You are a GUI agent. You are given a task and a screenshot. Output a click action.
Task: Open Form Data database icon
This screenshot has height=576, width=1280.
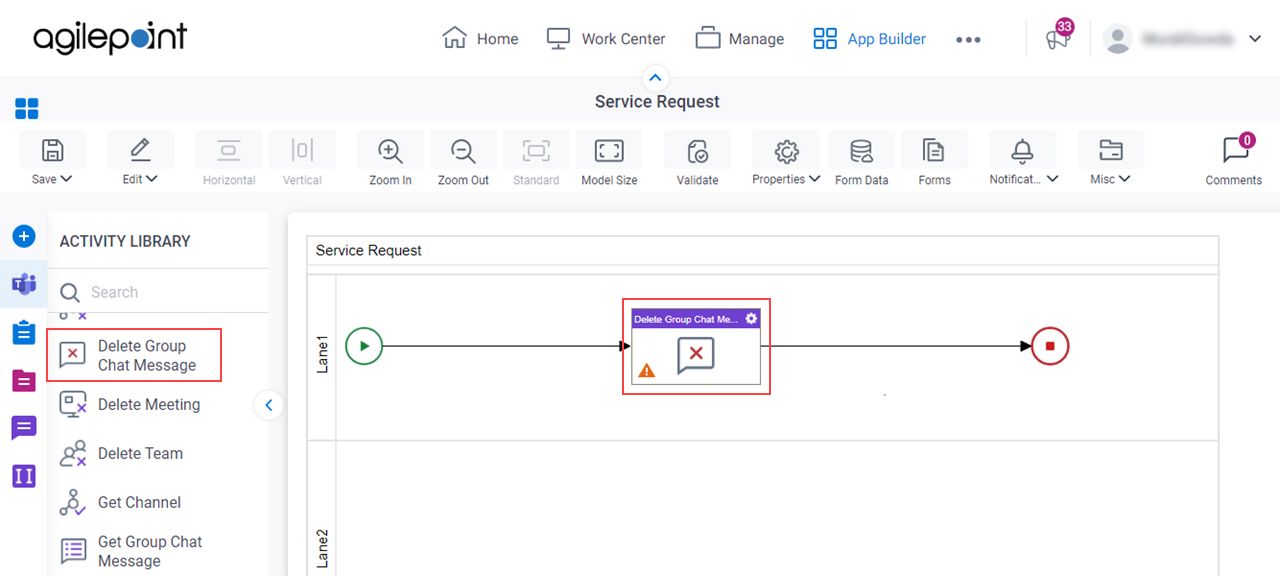(861, 151)
